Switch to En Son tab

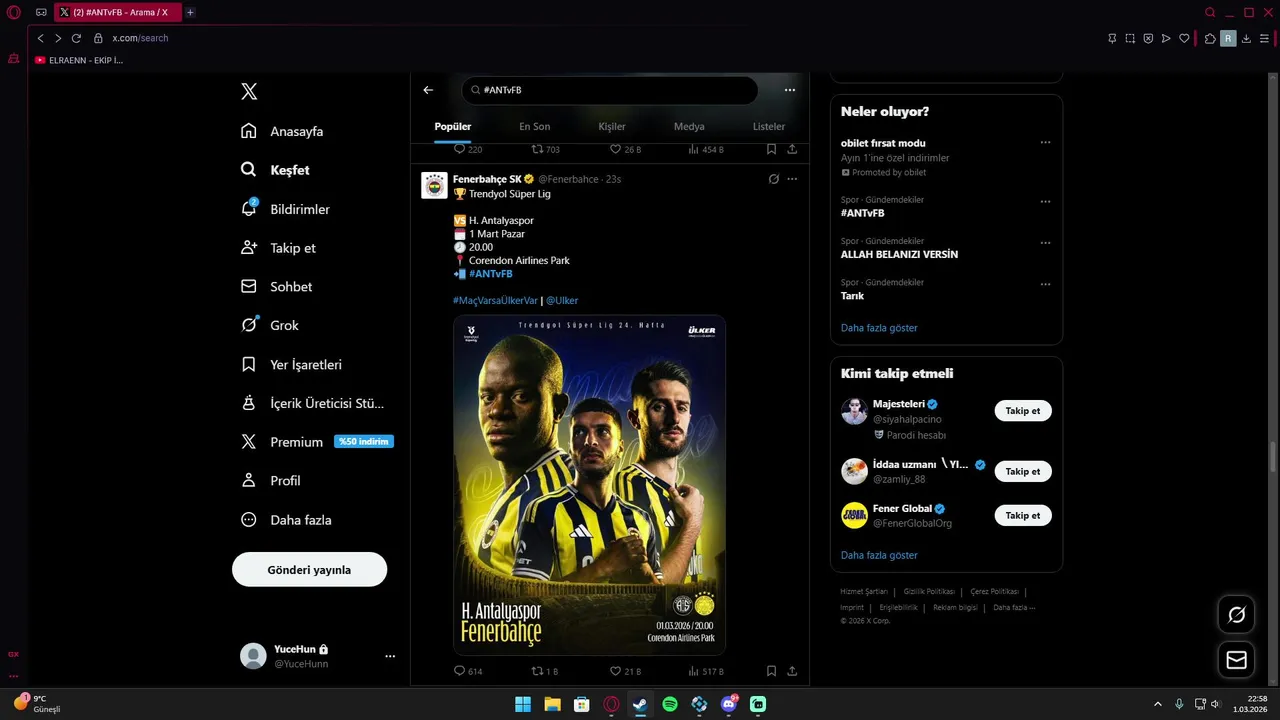pos(534,127)
